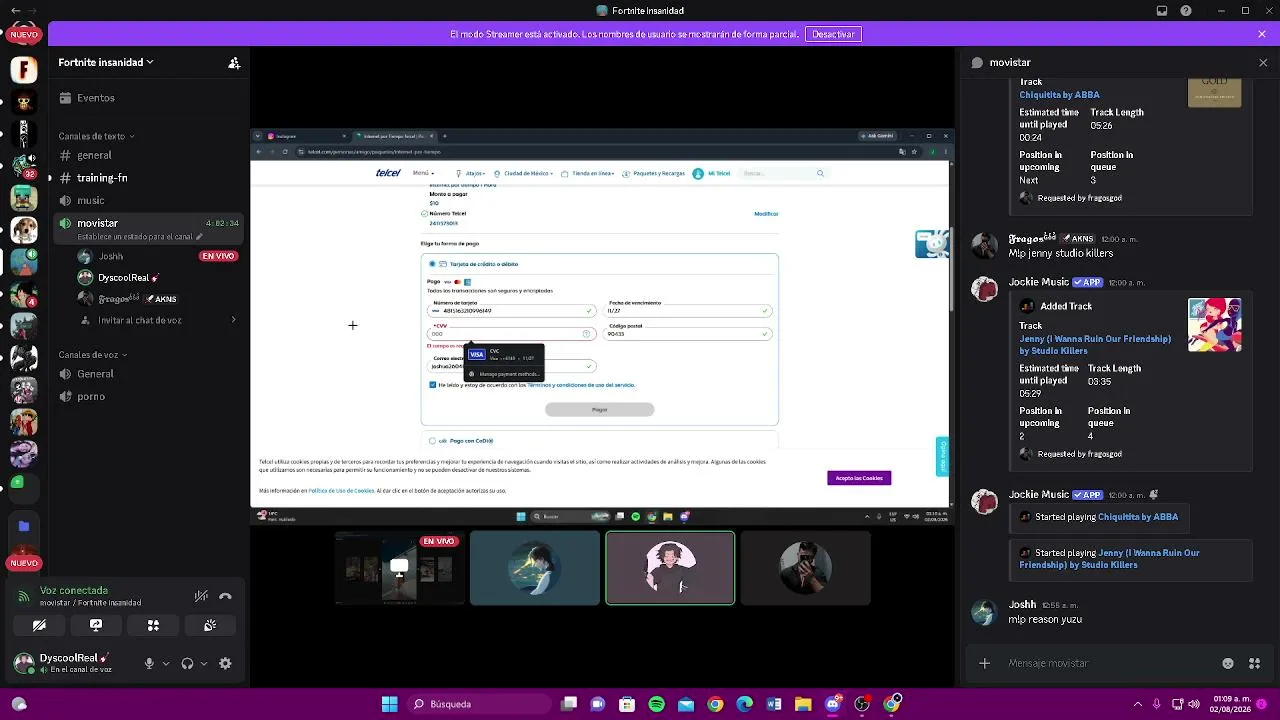
Task: Mute microphone in user panel
Action: pos(149,663)
